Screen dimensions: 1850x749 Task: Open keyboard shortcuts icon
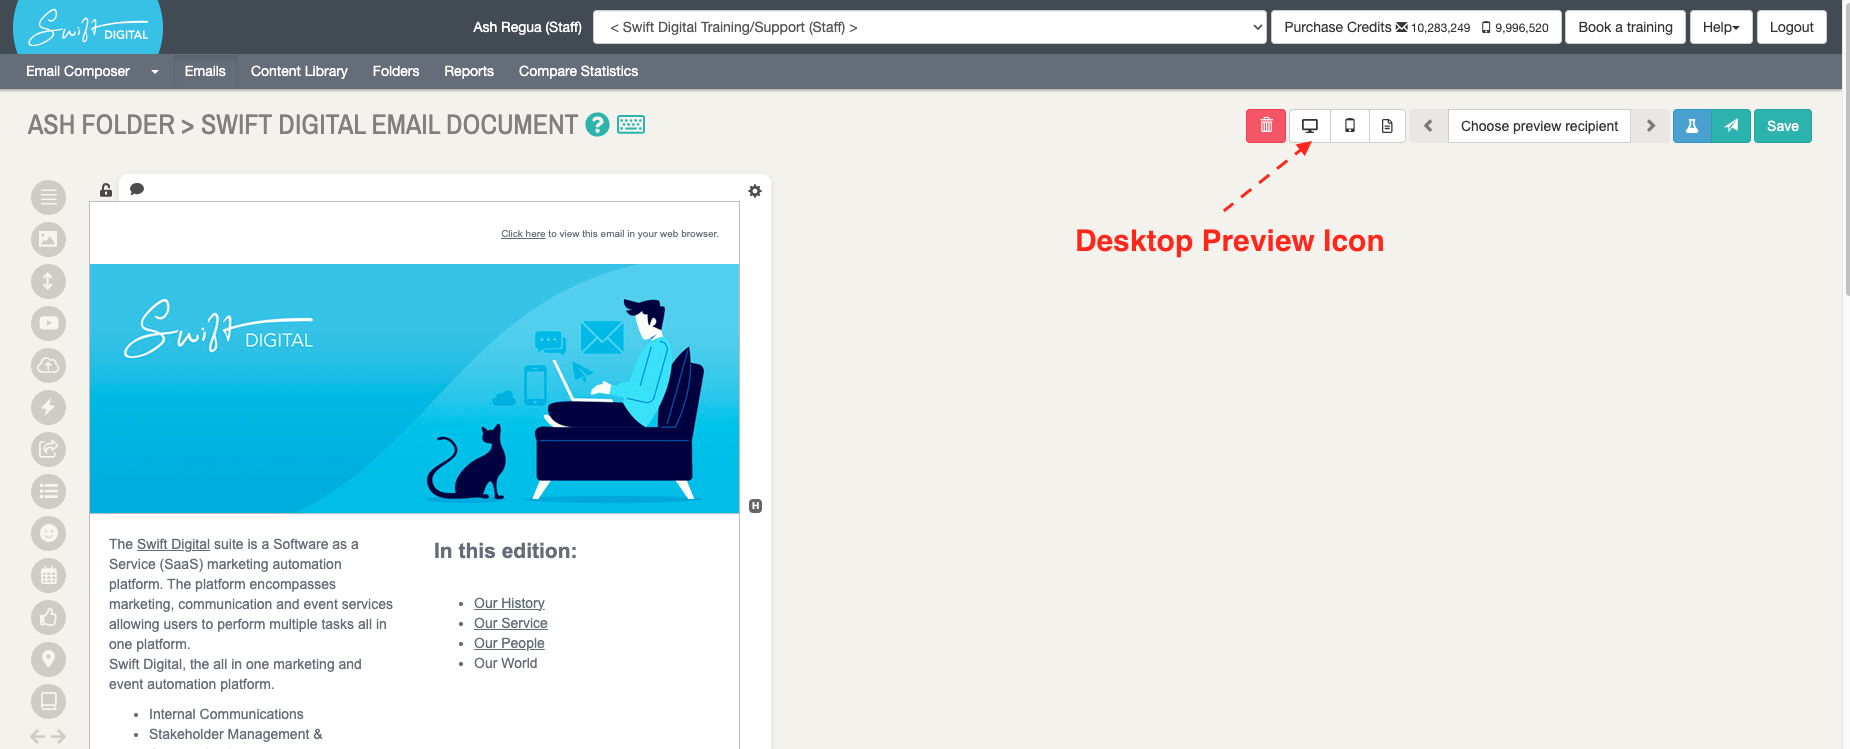point(631,125)
